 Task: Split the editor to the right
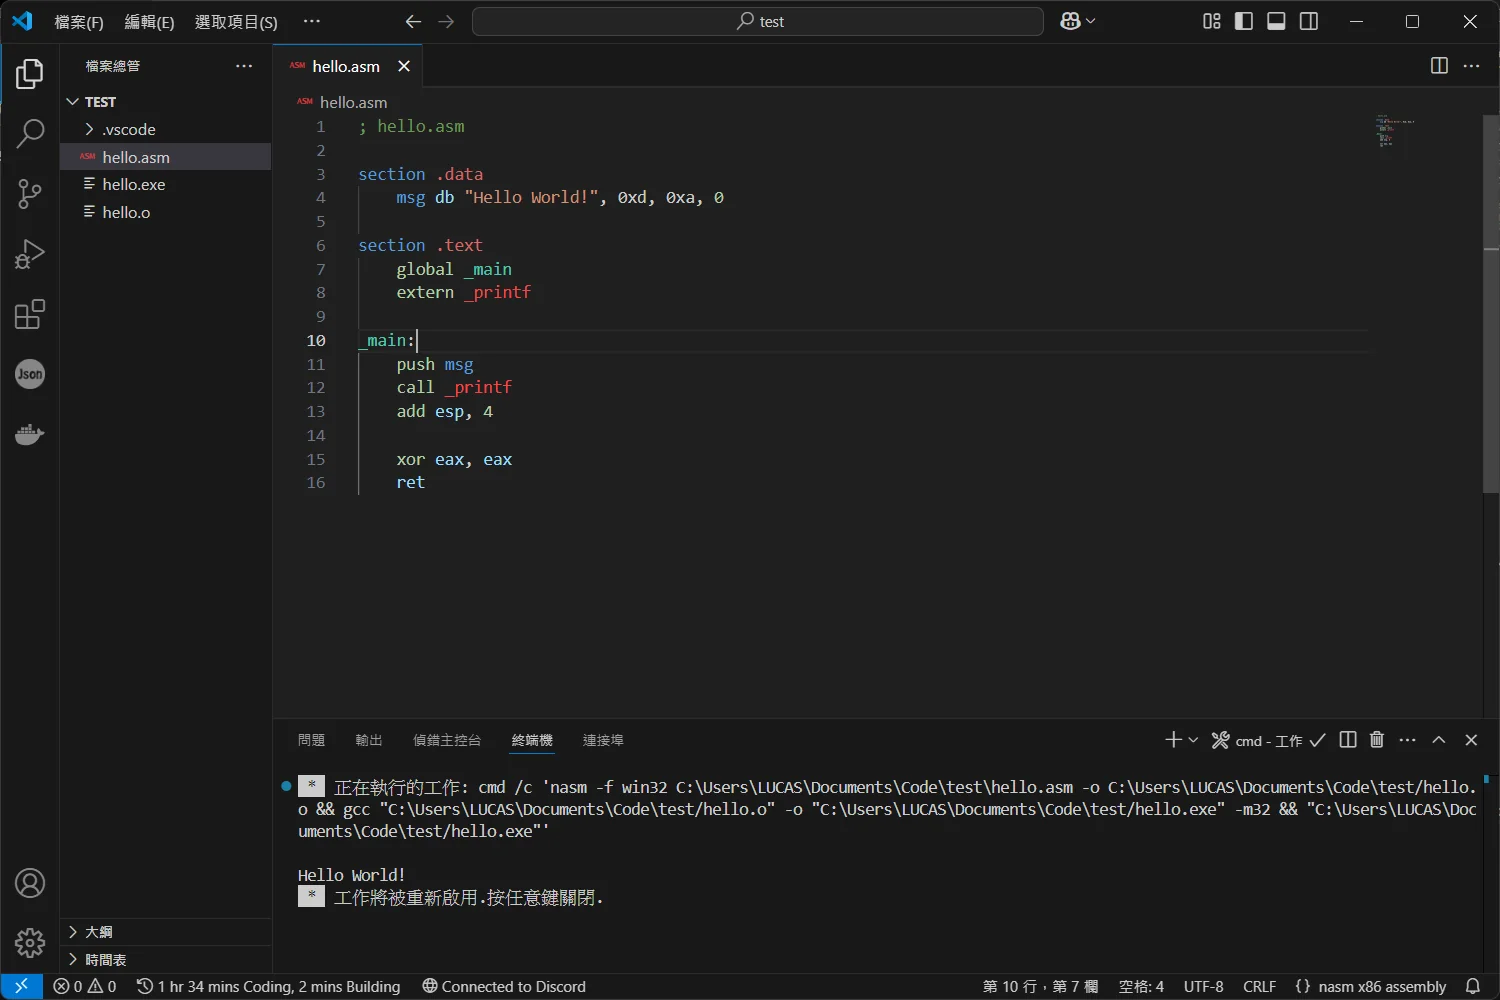[x=1439, y=66]
